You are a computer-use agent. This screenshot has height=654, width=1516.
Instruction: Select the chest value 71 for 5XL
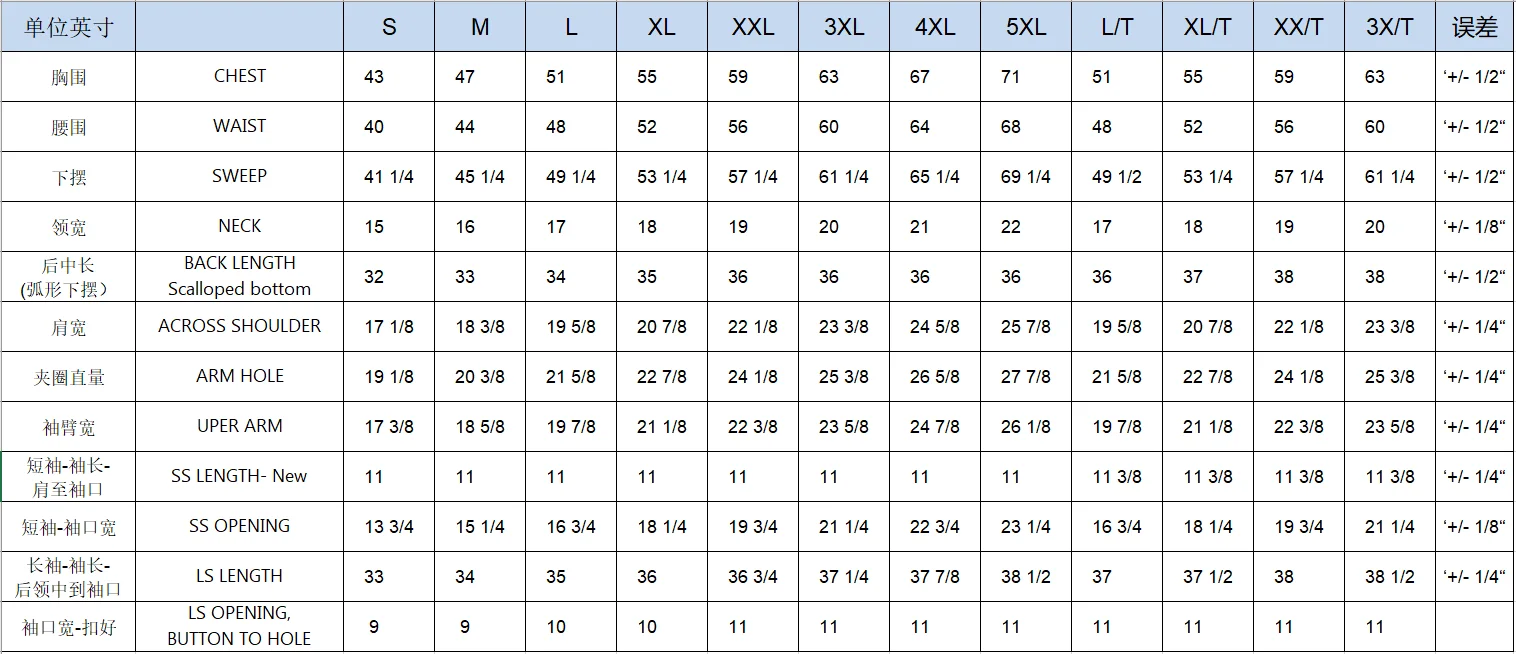(x=1011, y=77)
